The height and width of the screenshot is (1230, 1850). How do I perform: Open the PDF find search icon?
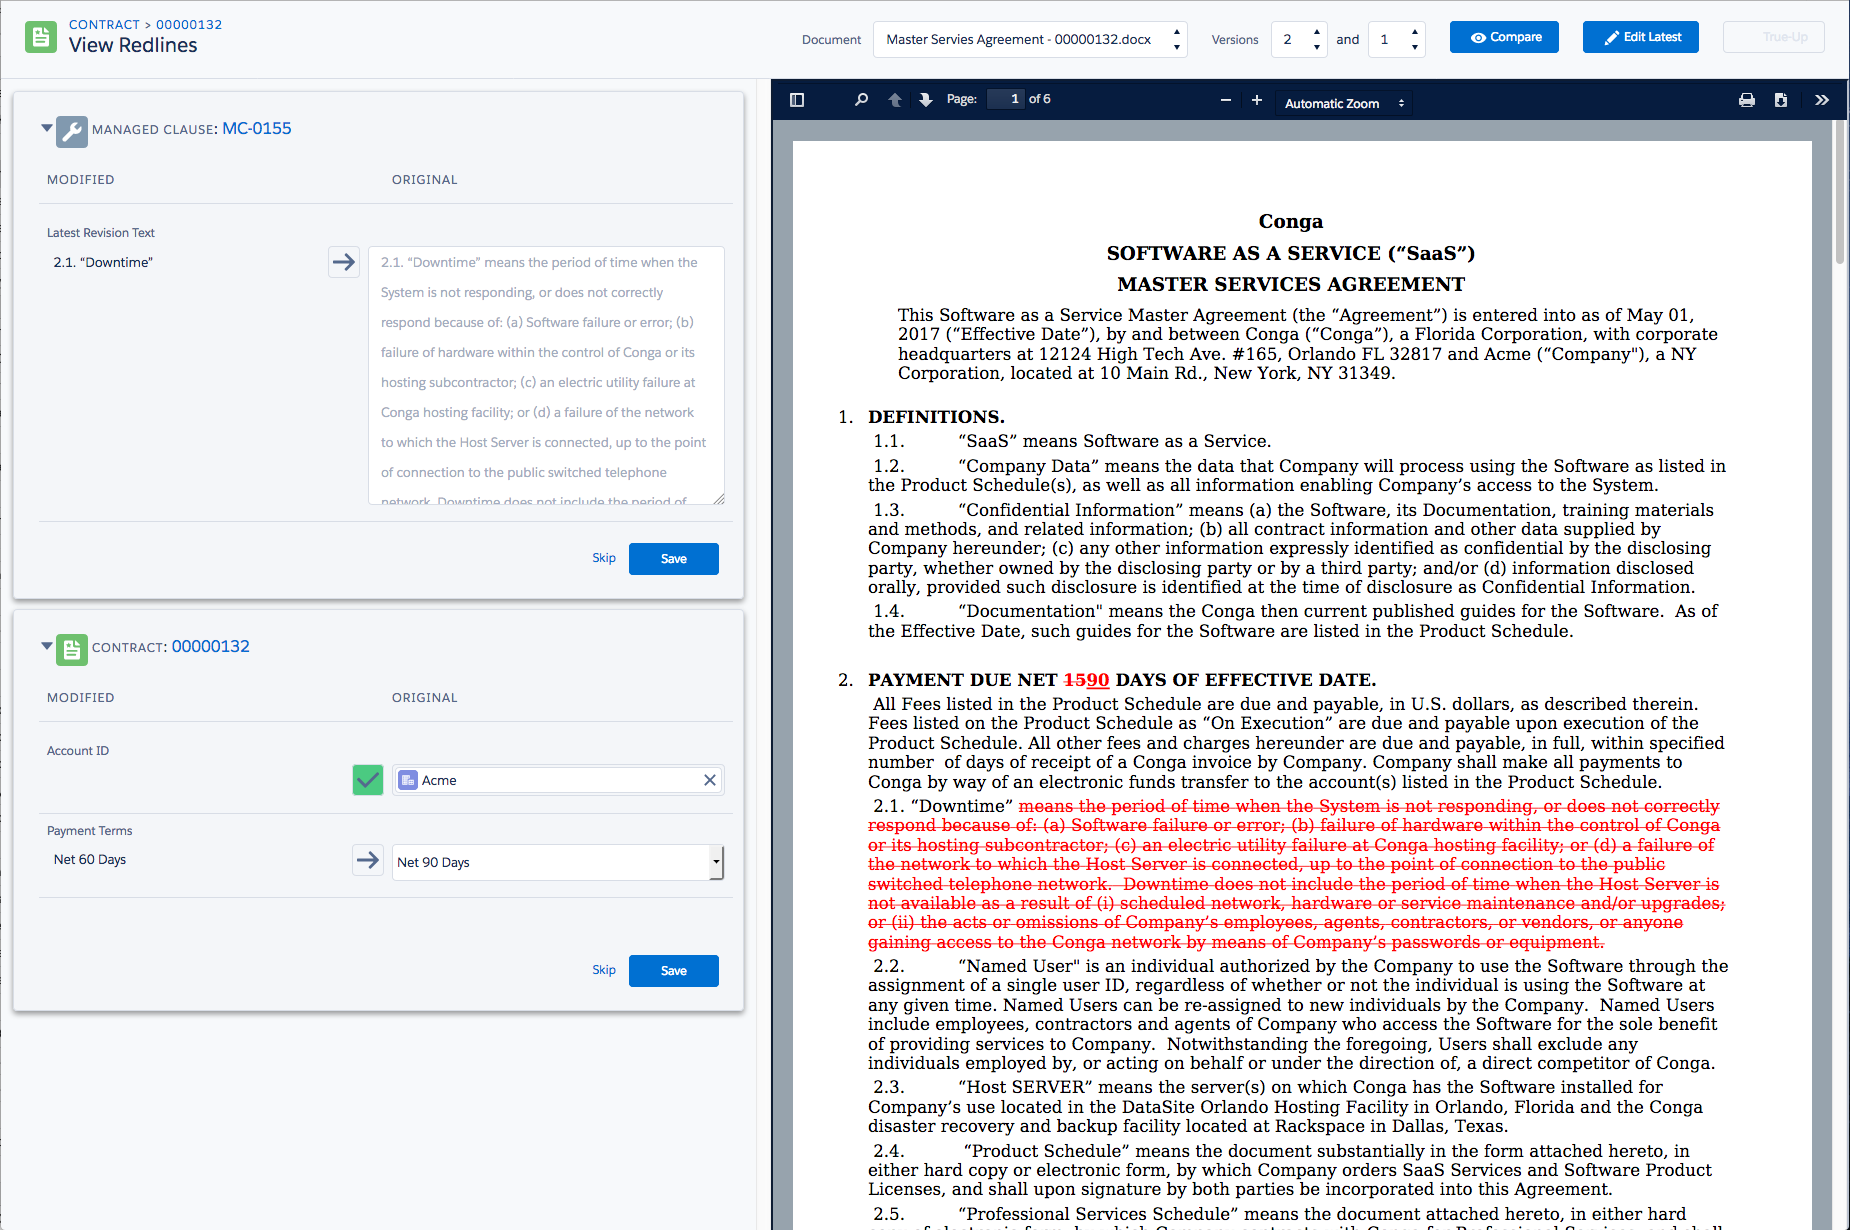tap(861, 100)
